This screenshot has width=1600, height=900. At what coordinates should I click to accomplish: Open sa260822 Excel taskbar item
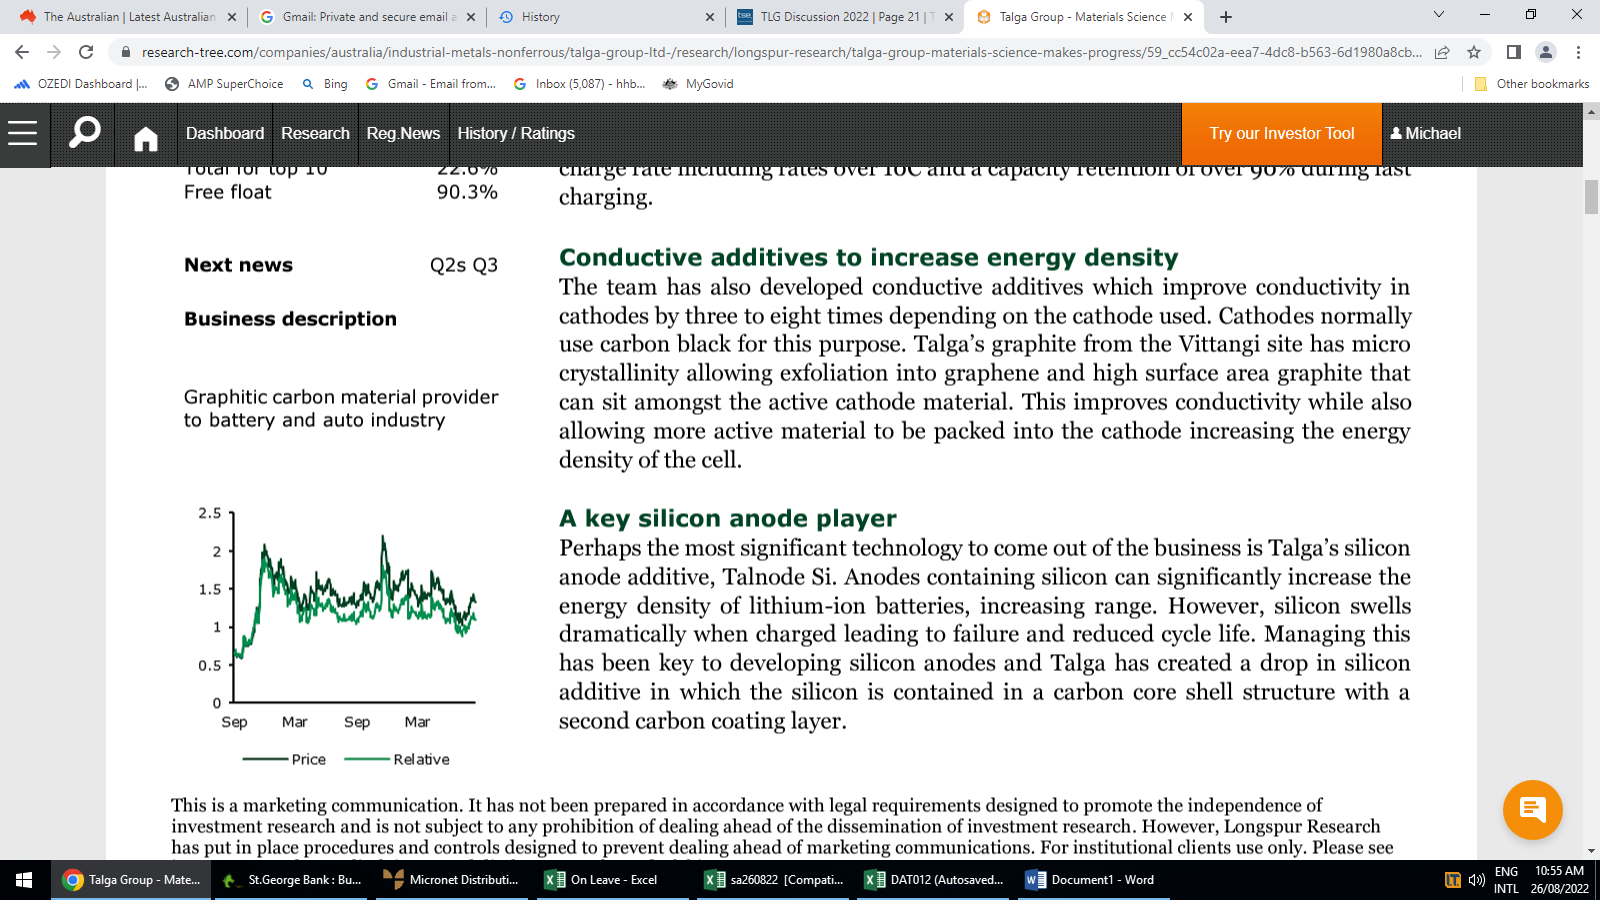[773, 880]
